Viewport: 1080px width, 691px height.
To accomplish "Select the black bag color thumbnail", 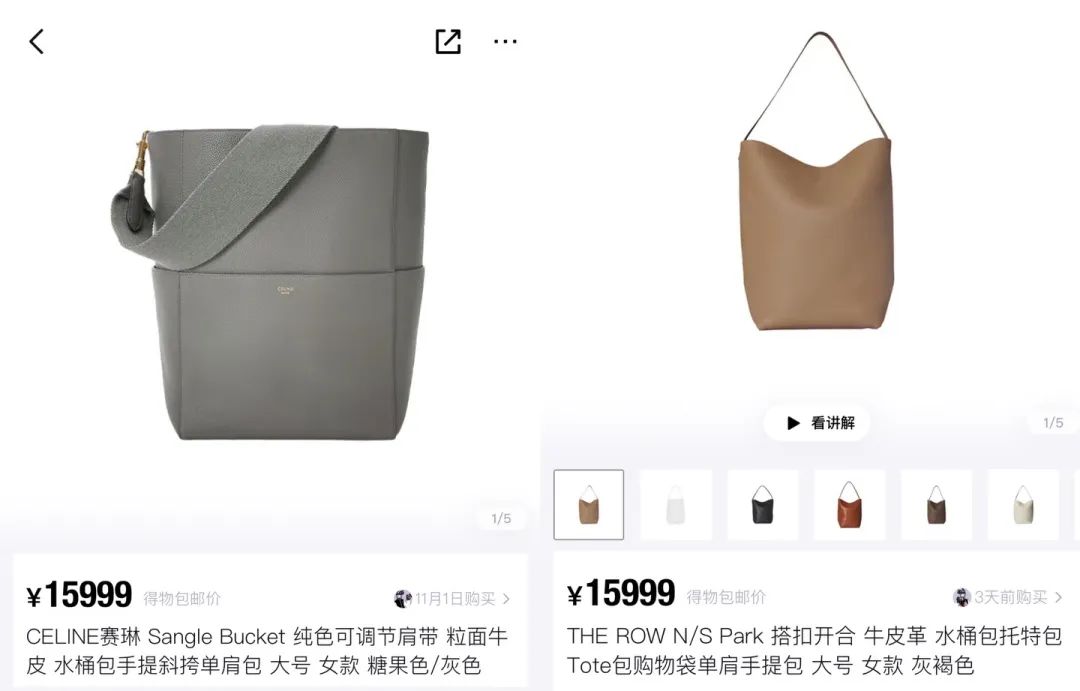I will click(x=762, y=505).
